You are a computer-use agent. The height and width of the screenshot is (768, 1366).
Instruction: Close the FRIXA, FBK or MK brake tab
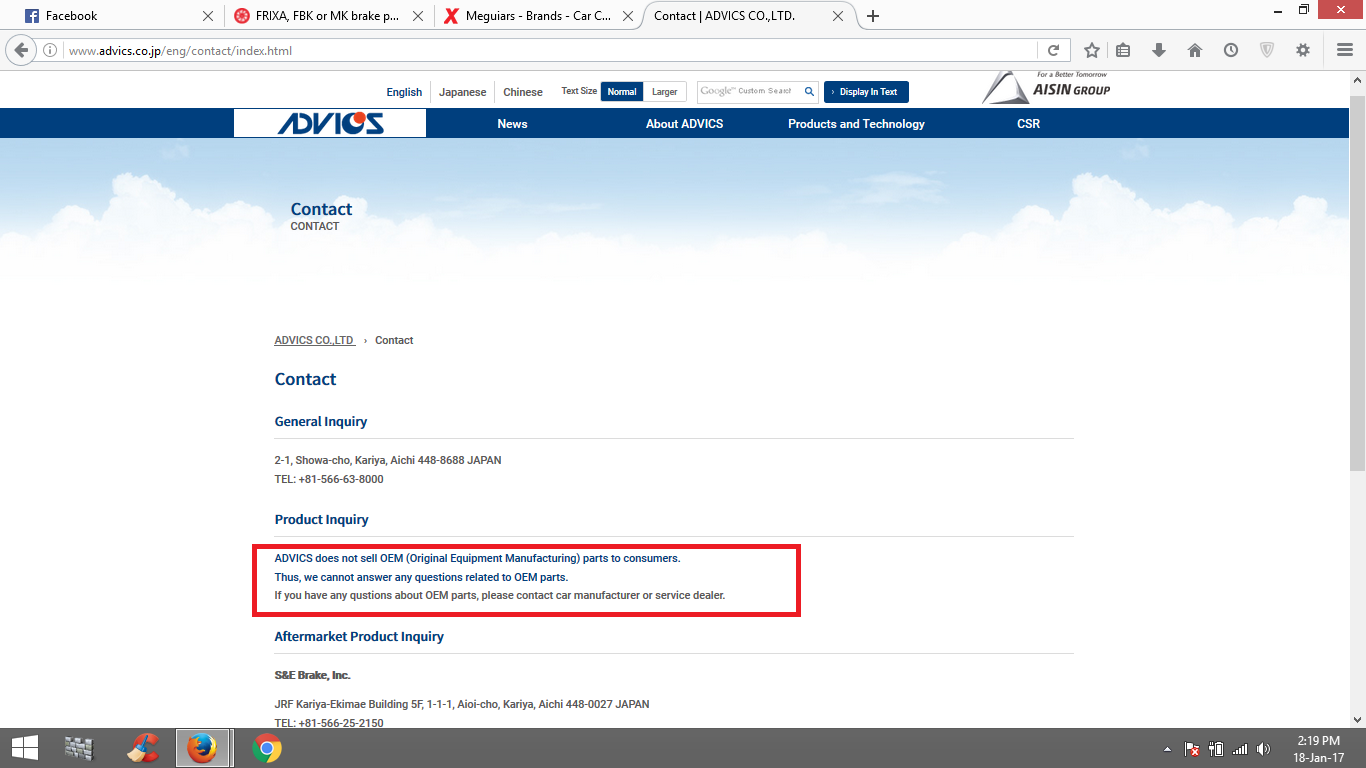[x=418, y=16]
